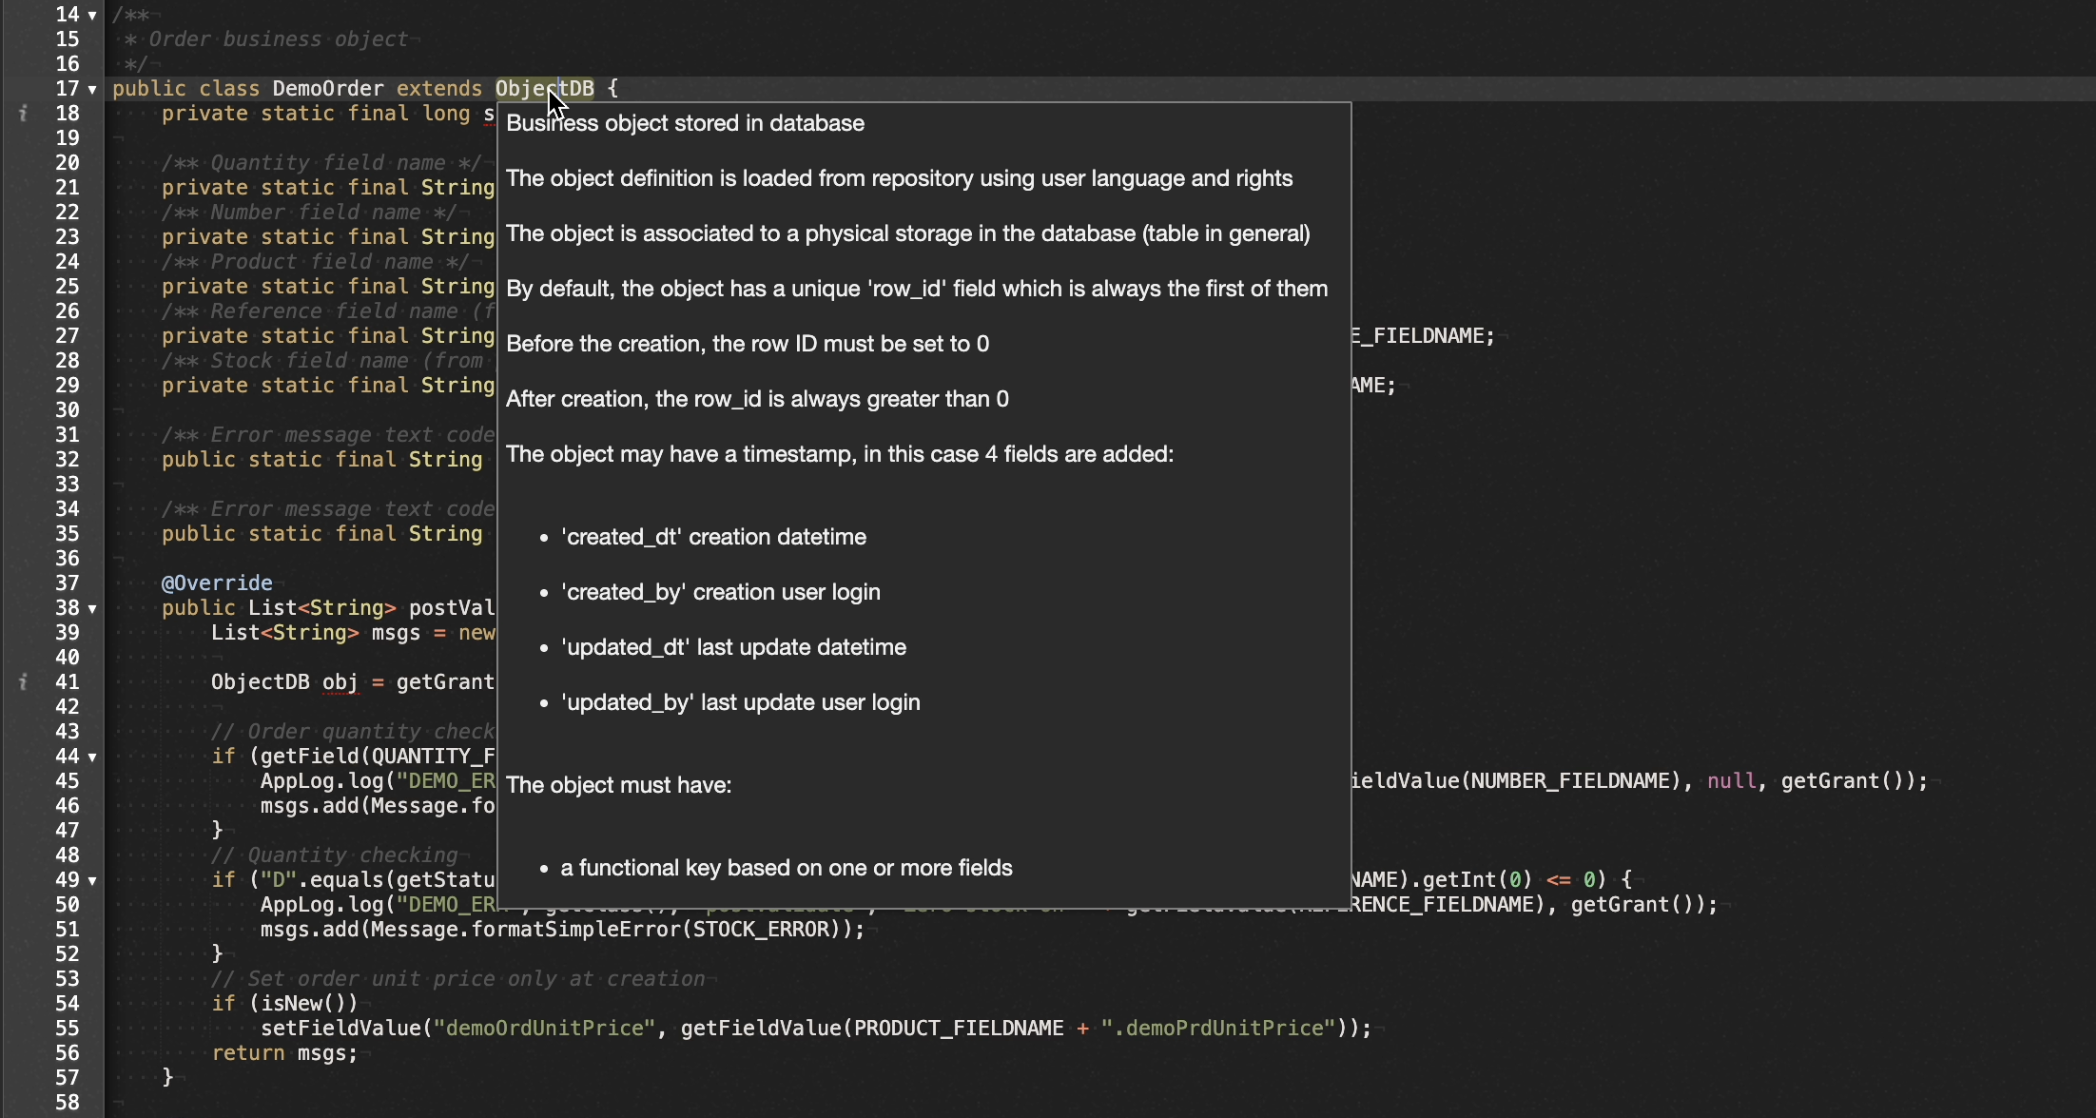Click the info annotation icon on line 18
Image resolution: width=2096 pixels, height=1118 pixels.
[x=22, y=114]
